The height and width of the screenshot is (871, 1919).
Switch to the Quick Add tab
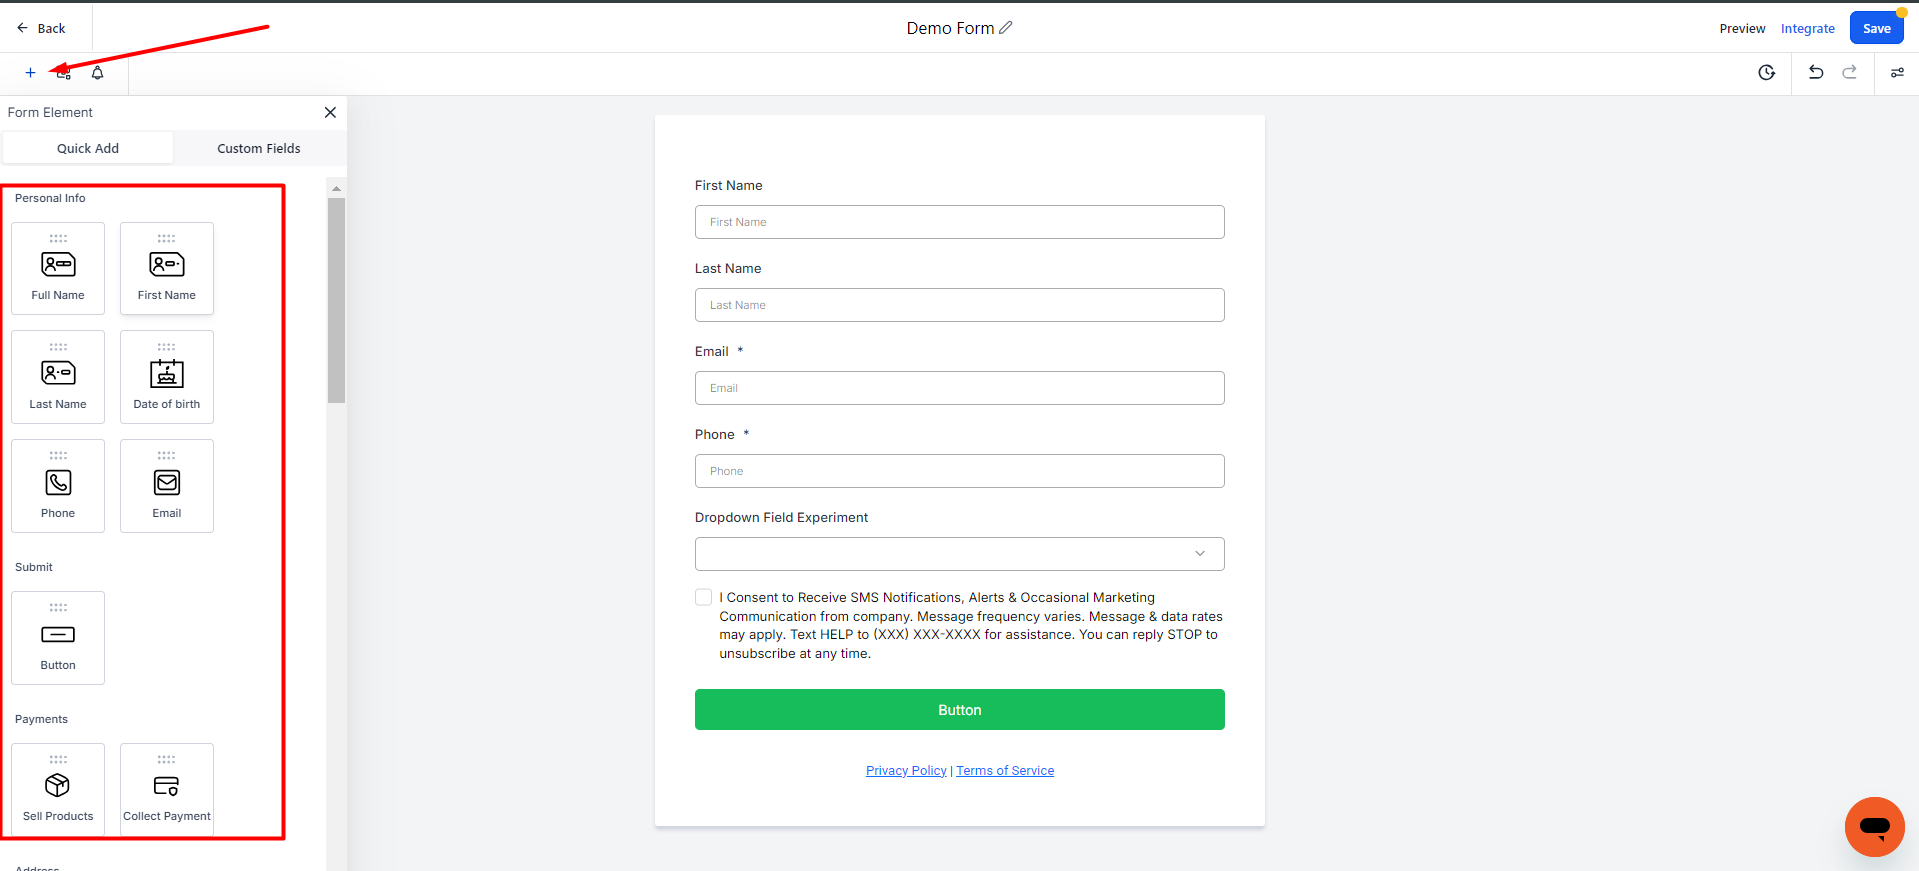click(88, 148)
